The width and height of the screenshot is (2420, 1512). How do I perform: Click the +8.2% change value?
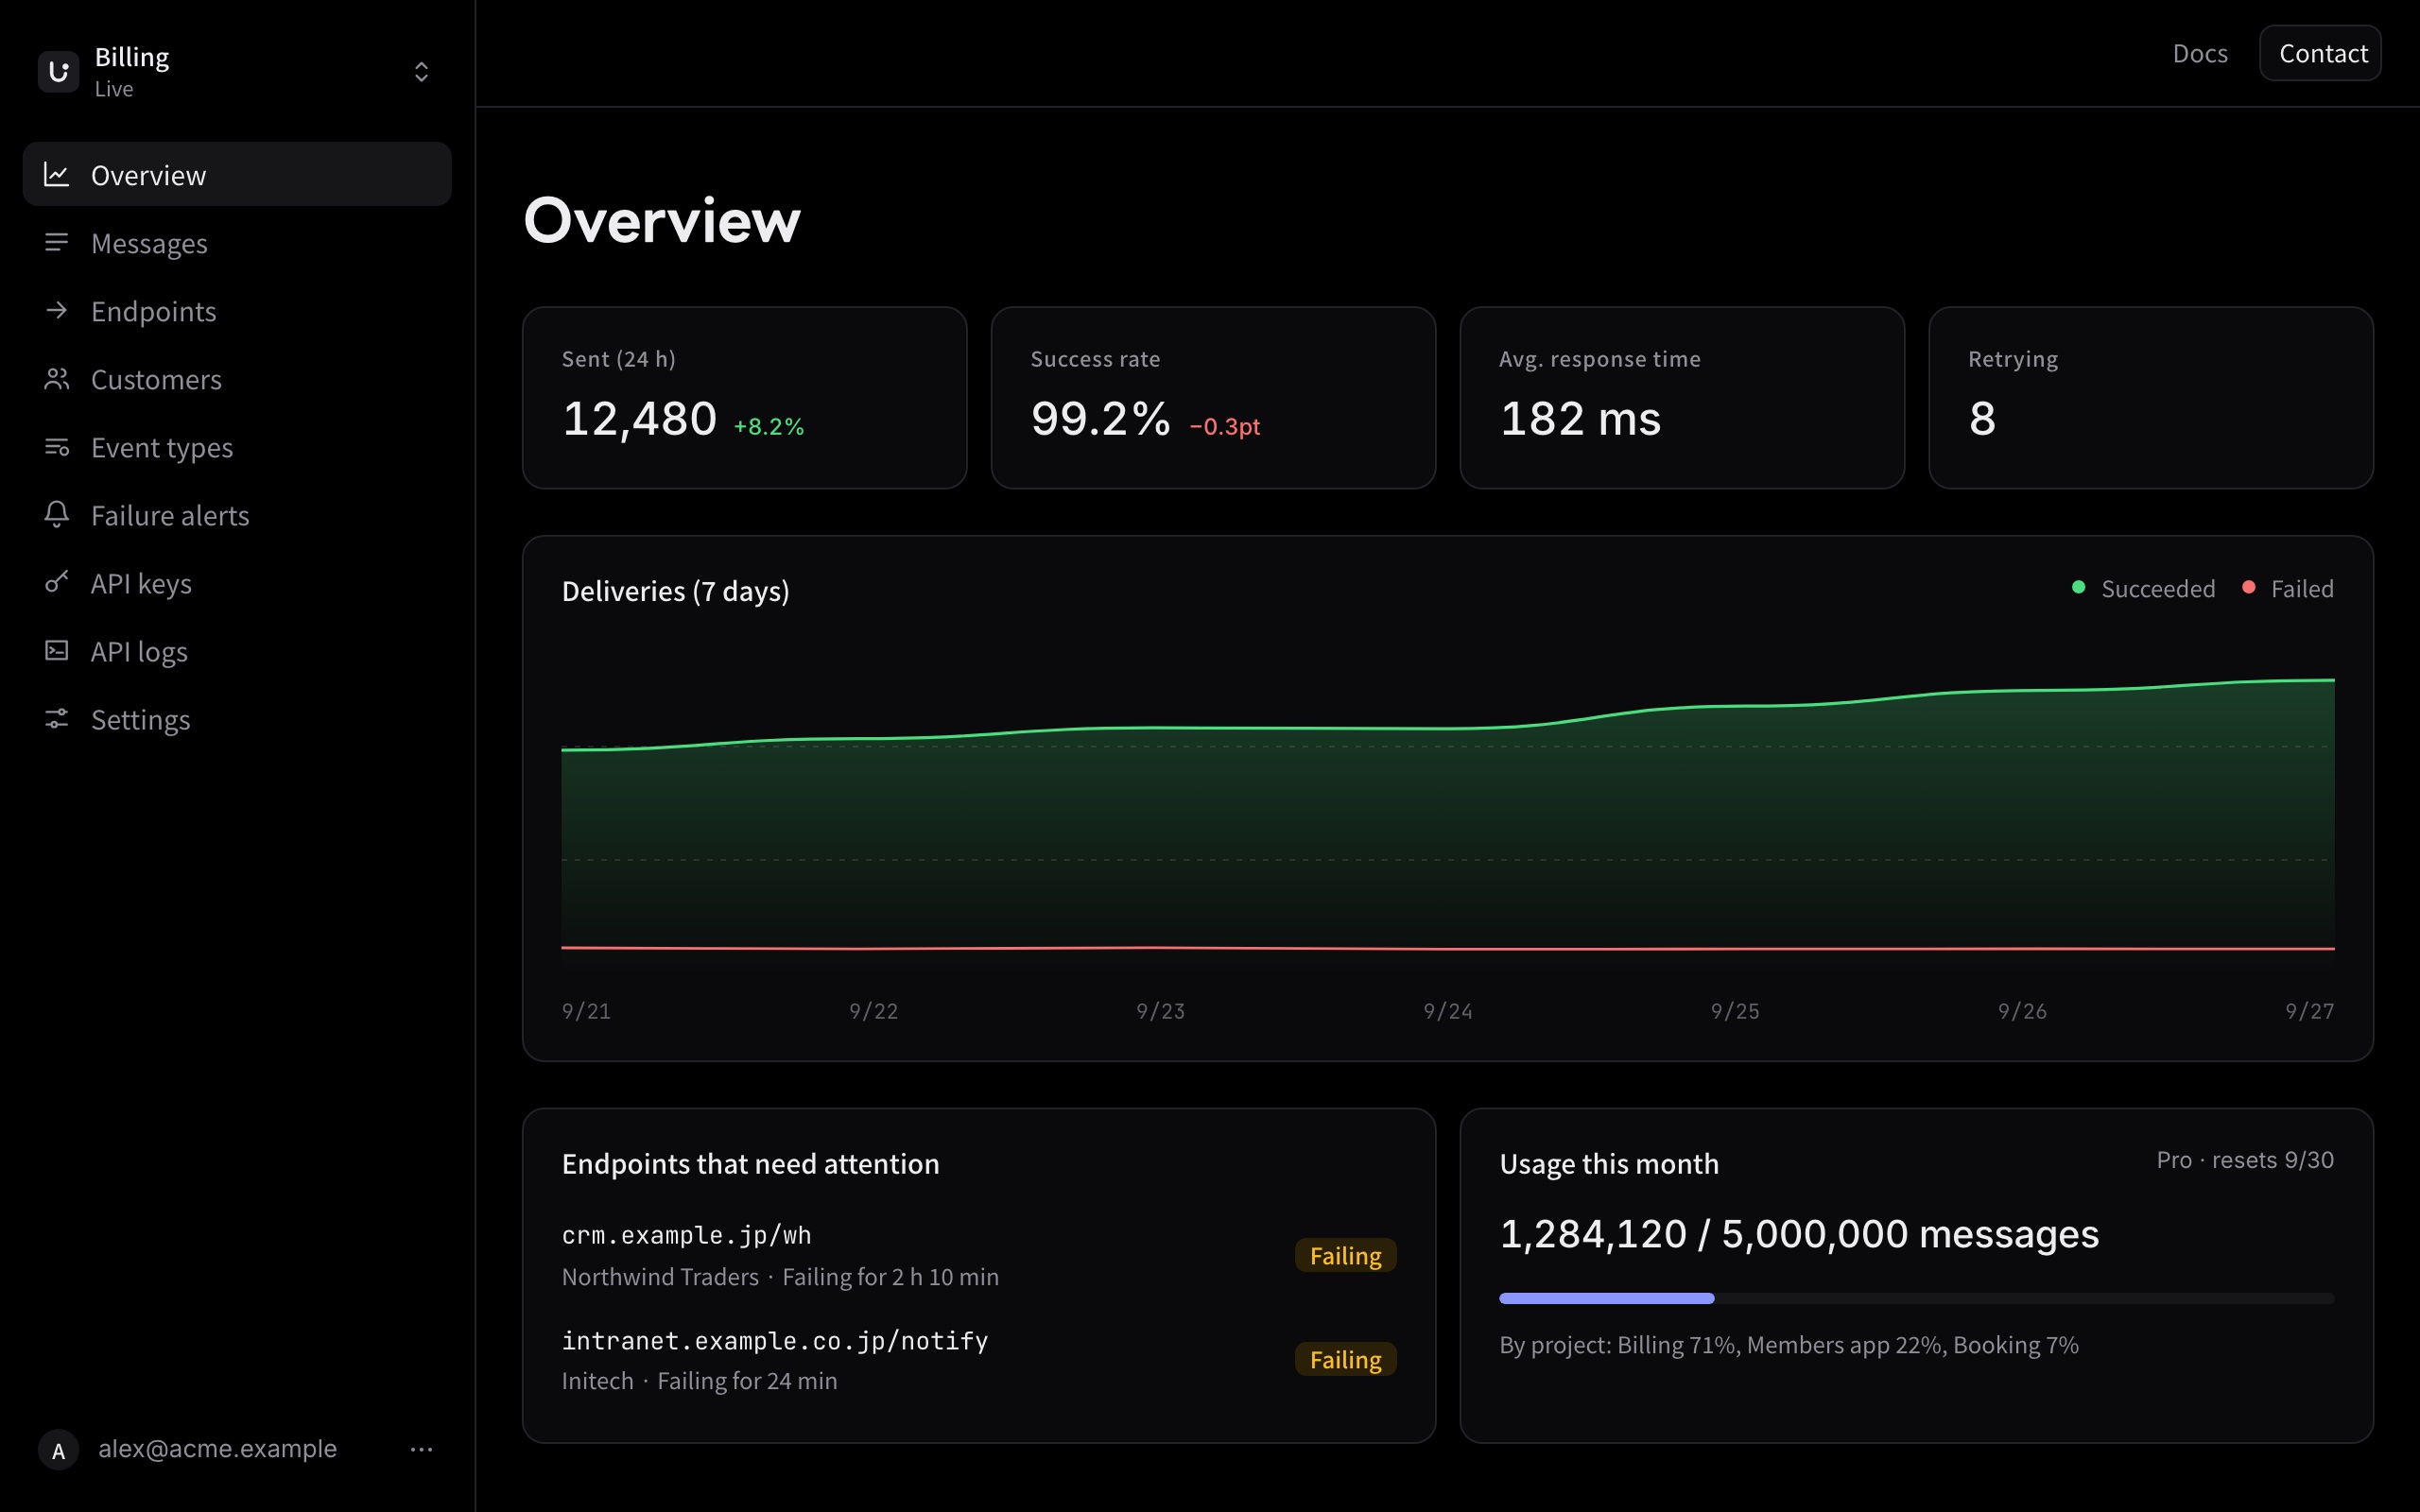click(x=768, y=426)
